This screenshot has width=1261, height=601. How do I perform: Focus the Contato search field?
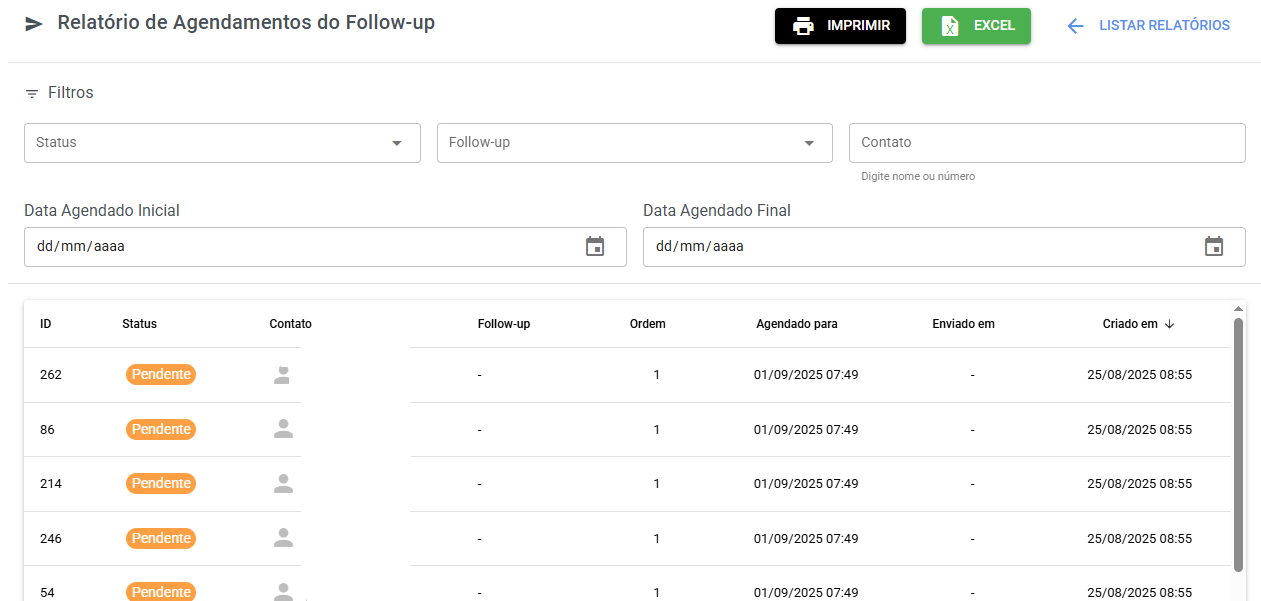click(1047, 143)
